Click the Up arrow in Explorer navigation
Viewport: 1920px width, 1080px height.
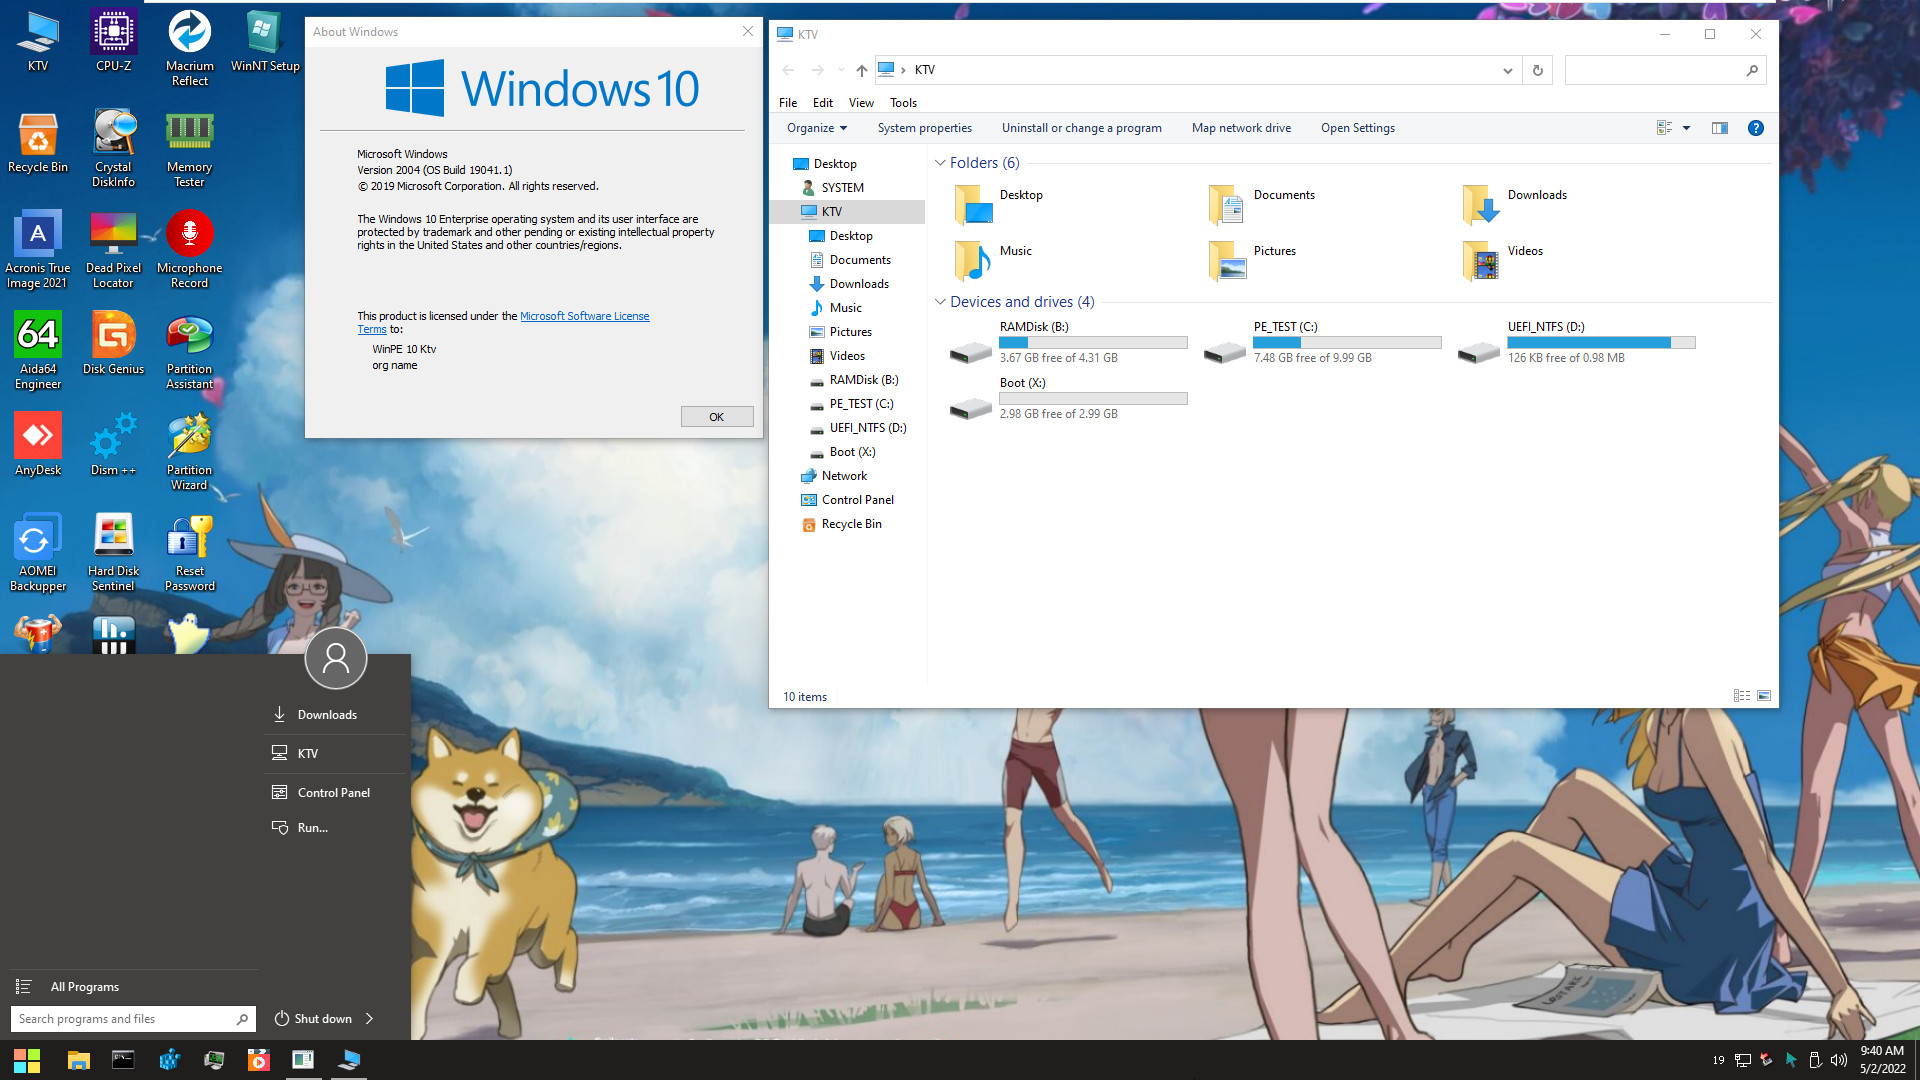click(861, 70)
